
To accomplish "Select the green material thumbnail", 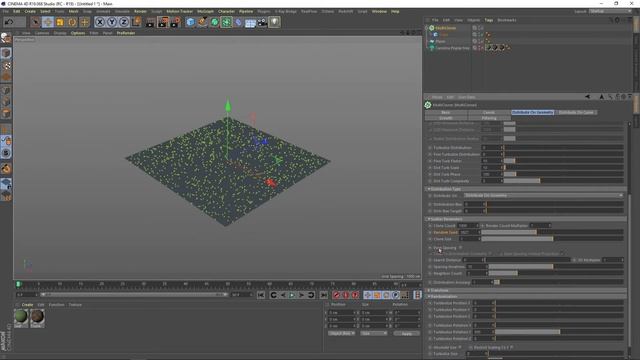I will (x=21, y=317).
